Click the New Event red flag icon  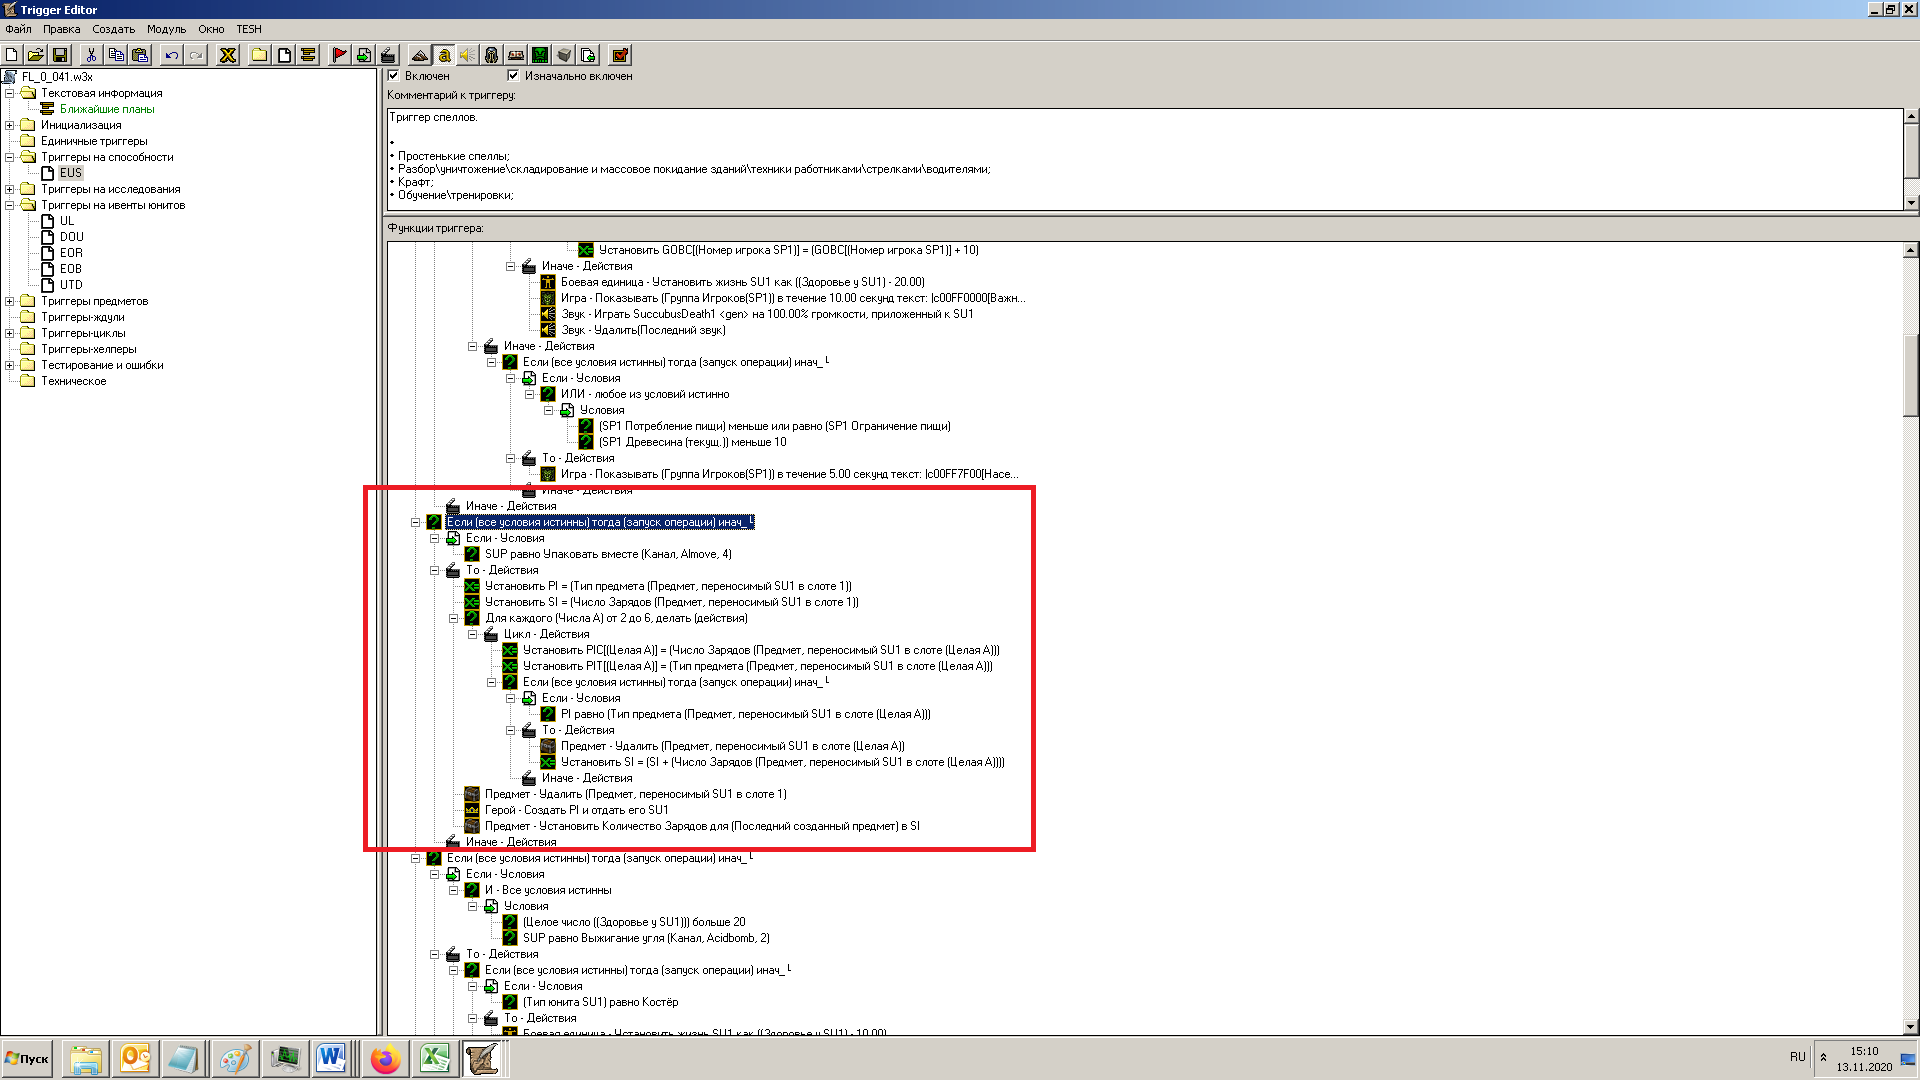click(339, 55)
